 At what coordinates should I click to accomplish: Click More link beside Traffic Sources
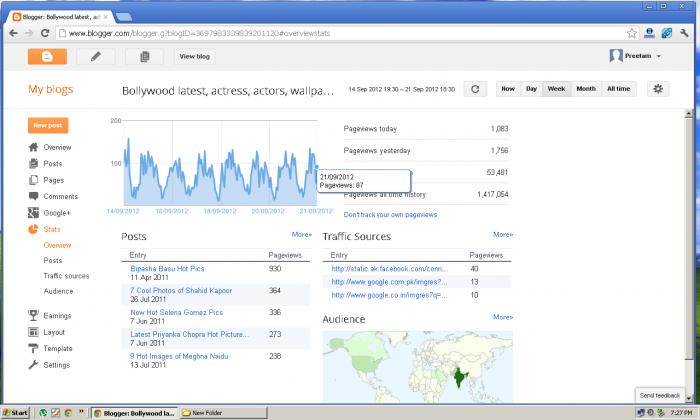tap(503, 234)
